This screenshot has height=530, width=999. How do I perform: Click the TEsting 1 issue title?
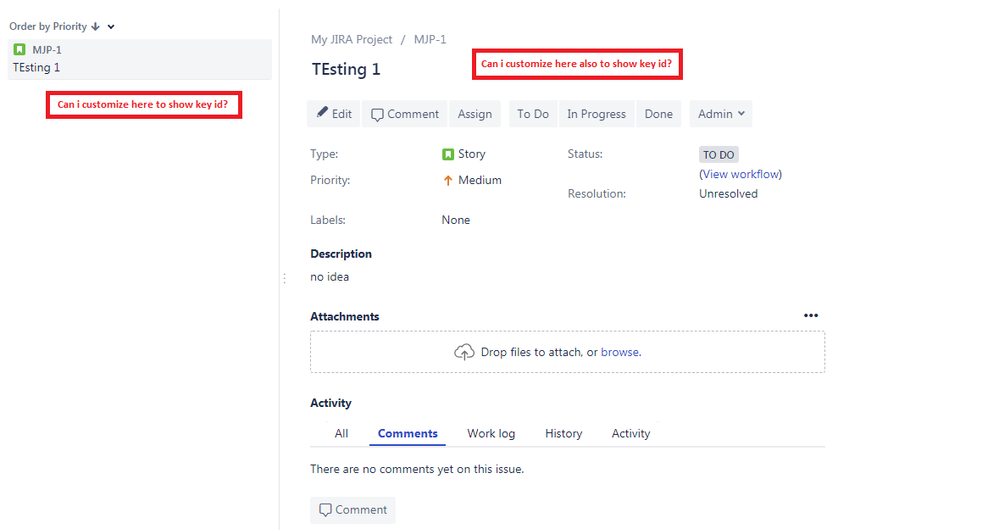tap(346, 69)
